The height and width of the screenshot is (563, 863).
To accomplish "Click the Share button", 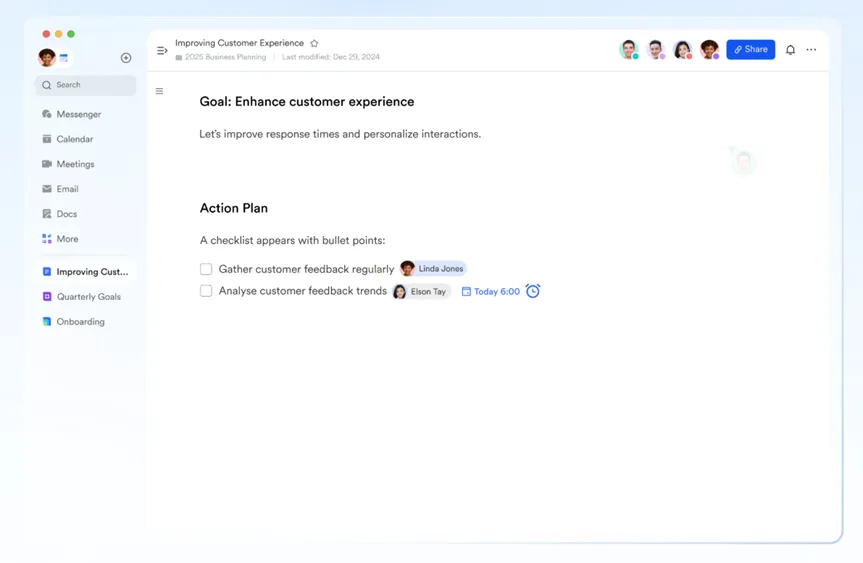I will (x=751, y=50).
